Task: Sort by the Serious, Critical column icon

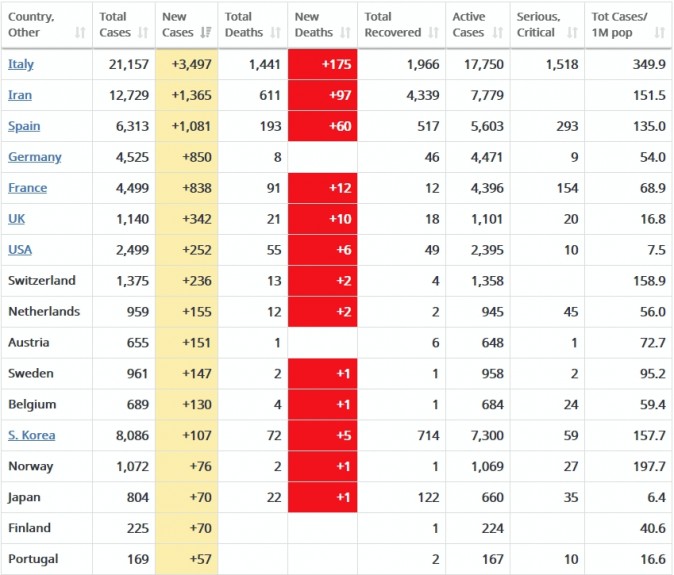Action: coord(572,33)
